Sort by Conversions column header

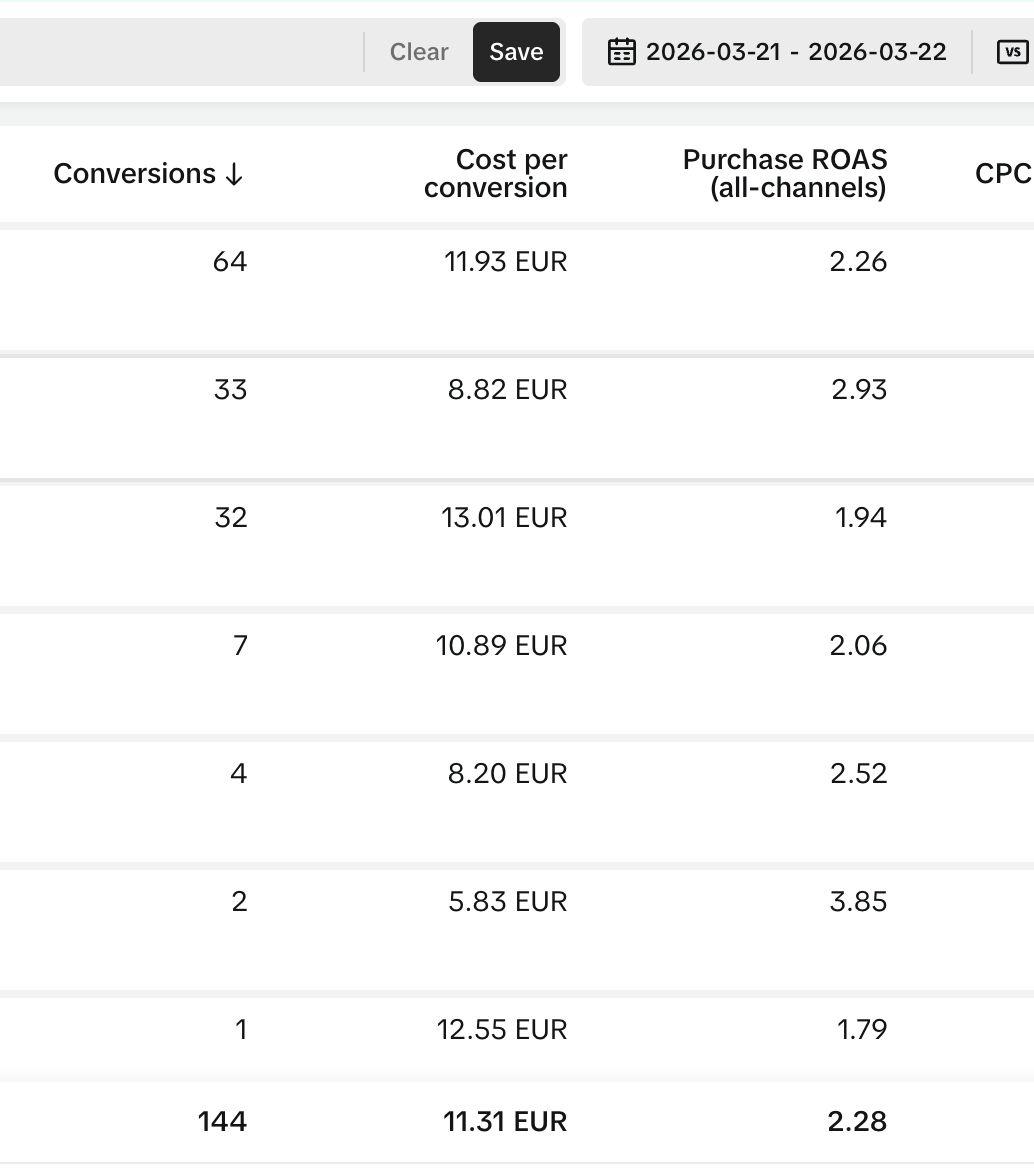tap(135, 174)
